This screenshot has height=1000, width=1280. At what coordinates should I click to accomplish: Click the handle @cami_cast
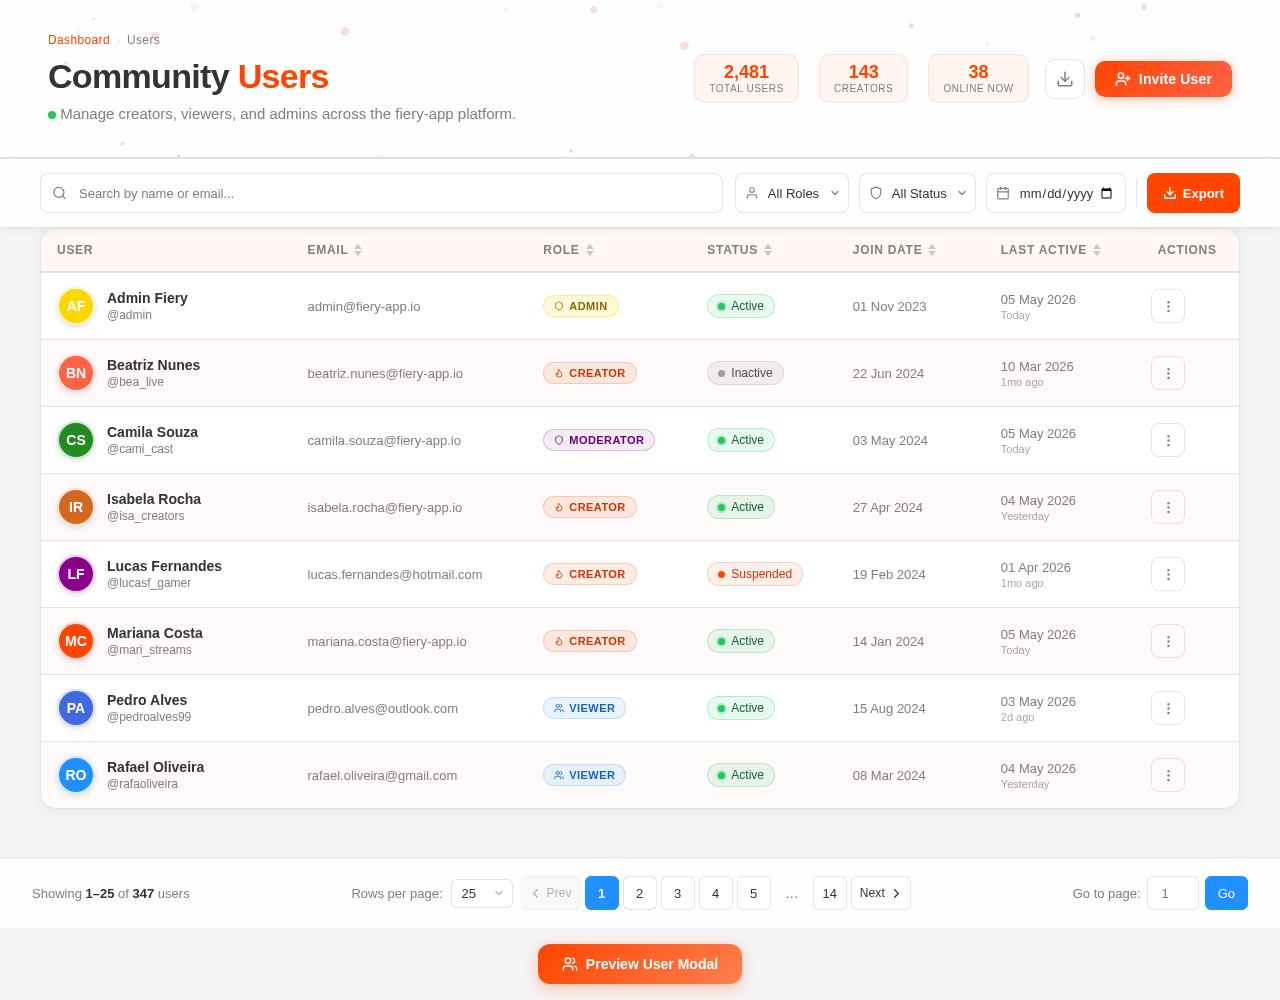point(140,449)
